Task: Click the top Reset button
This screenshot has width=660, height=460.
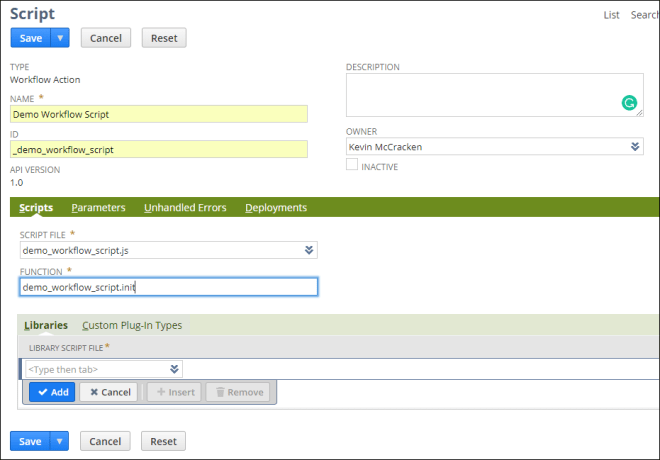Action: (x=163, y=38)
